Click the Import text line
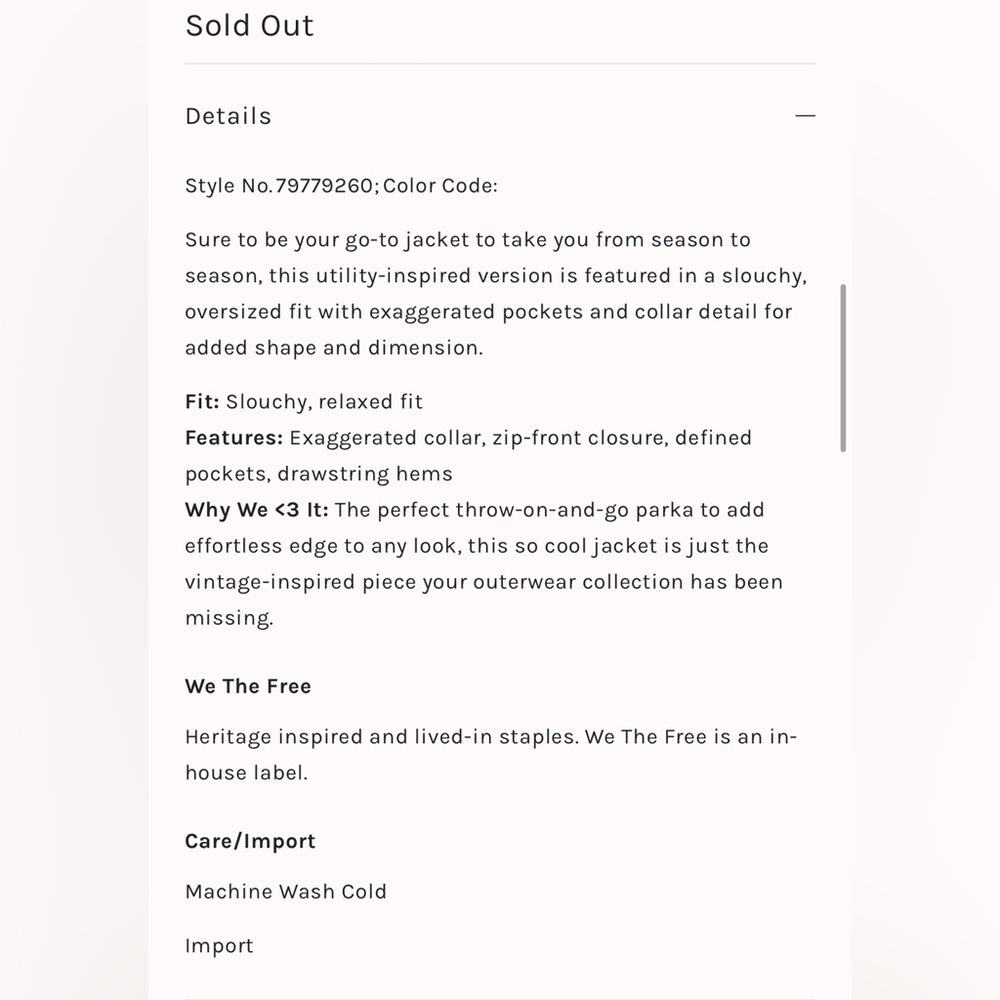1000x1000 pixels. coord(219,946)
